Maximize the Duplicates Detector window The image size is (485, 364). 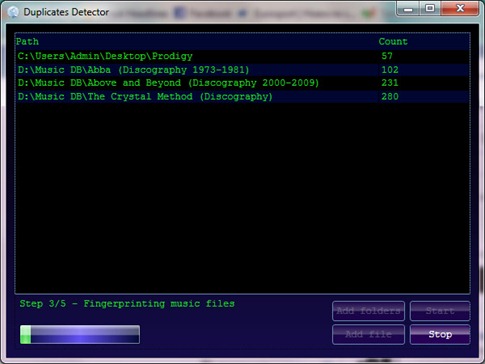pyautogui.click(x=430, y=9)
